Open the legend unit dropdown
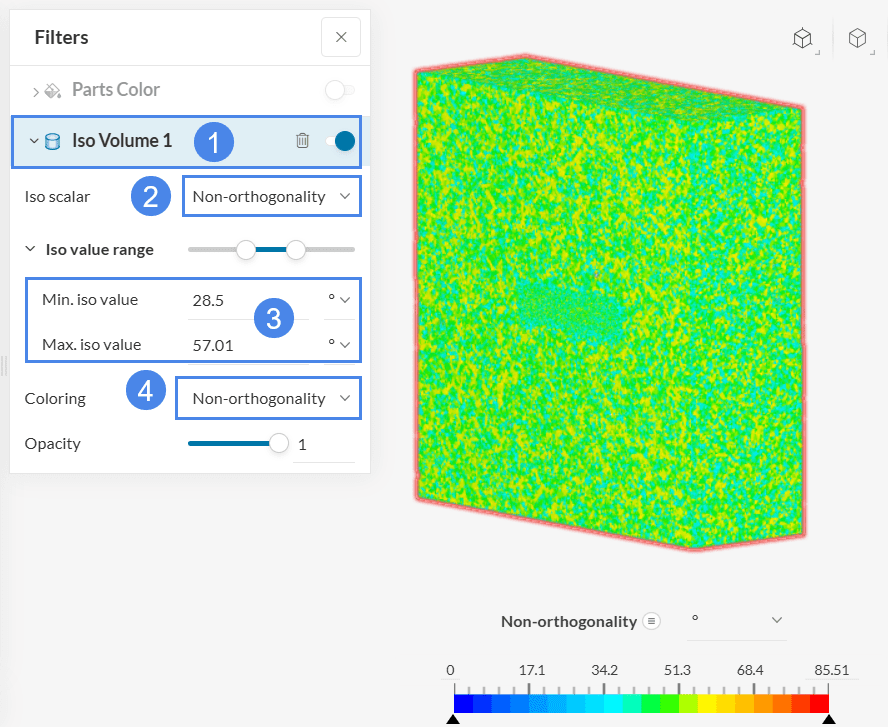This screenshot has height=727, width=888. [735, 621]
